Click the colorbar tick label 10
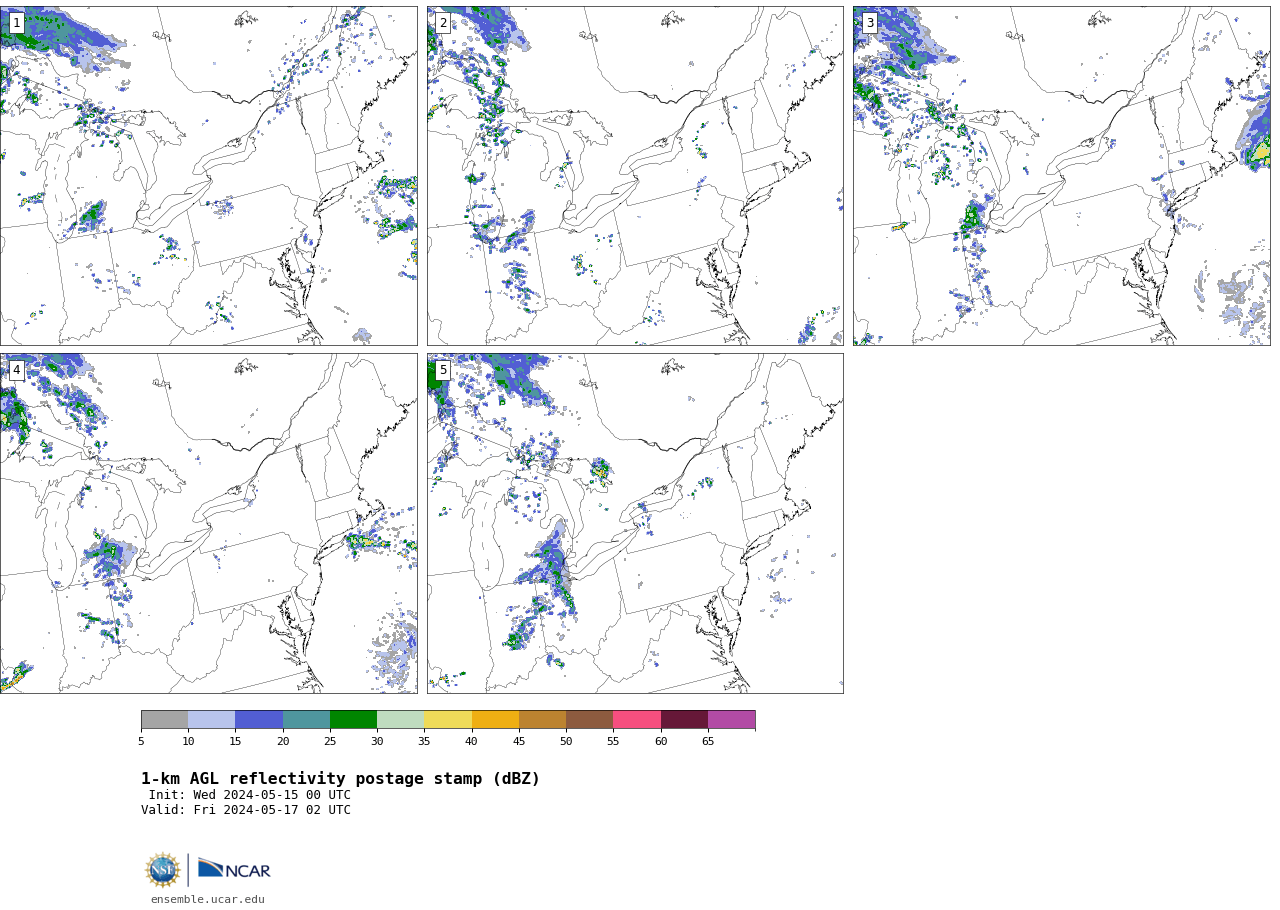1280x910 pixels. (188, 741)
